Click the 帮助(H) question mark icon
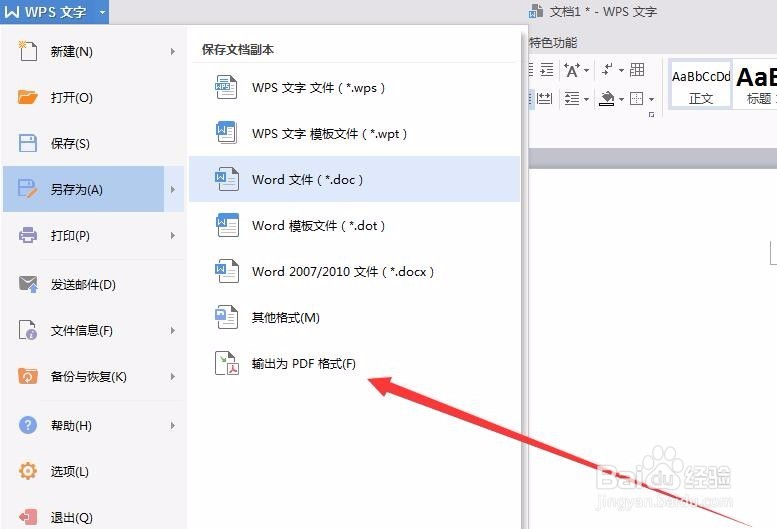Screen dimensions: 777x529 coord(28,425)
